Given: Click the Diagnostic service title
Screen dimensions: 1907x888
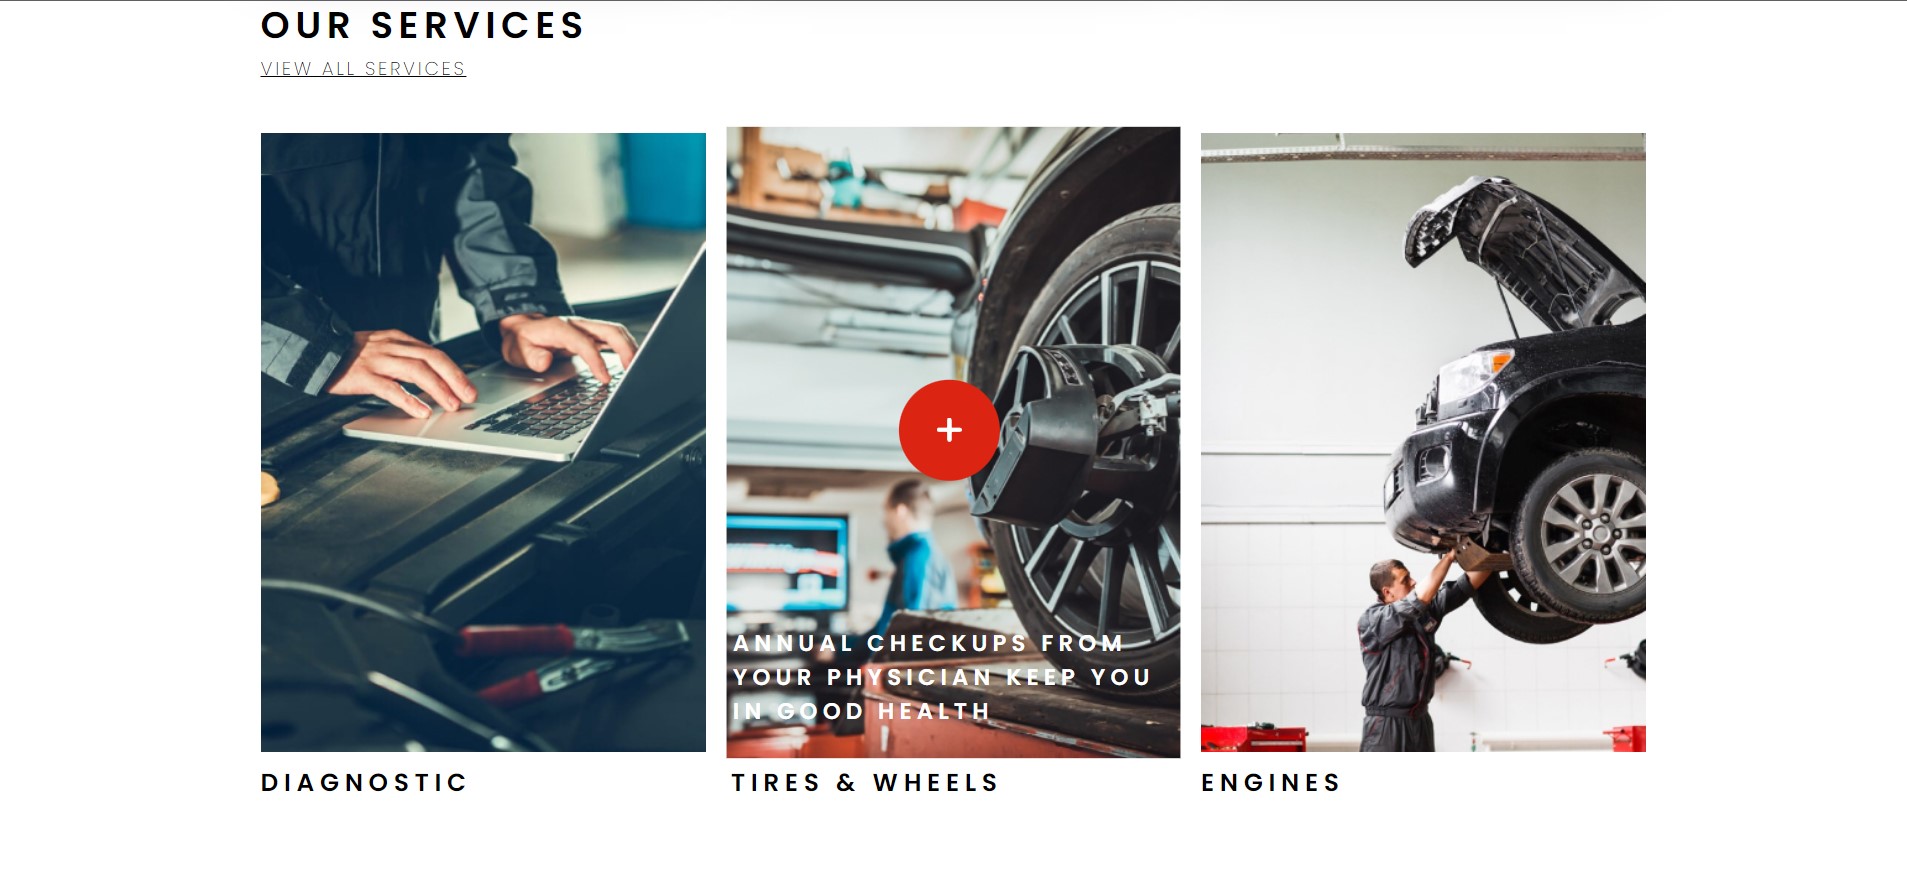Looking at the screenshot, I should coord(364,782).
